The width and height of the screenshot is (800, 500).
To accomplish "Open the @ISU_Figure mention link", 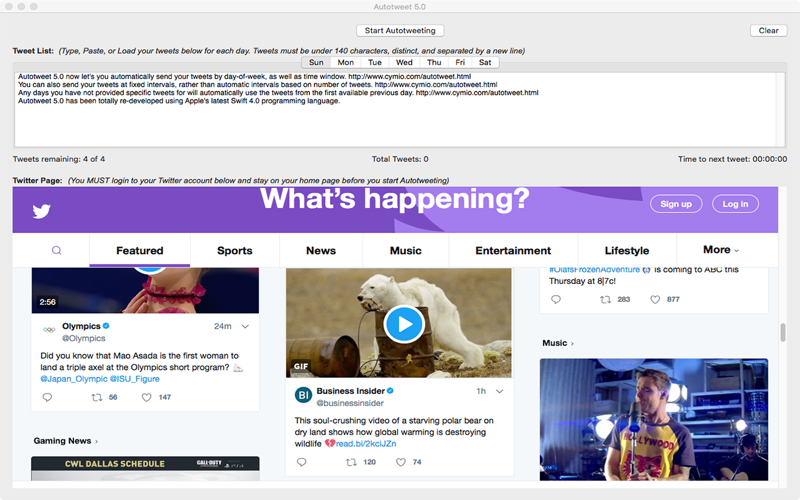I will pos(135,379).
